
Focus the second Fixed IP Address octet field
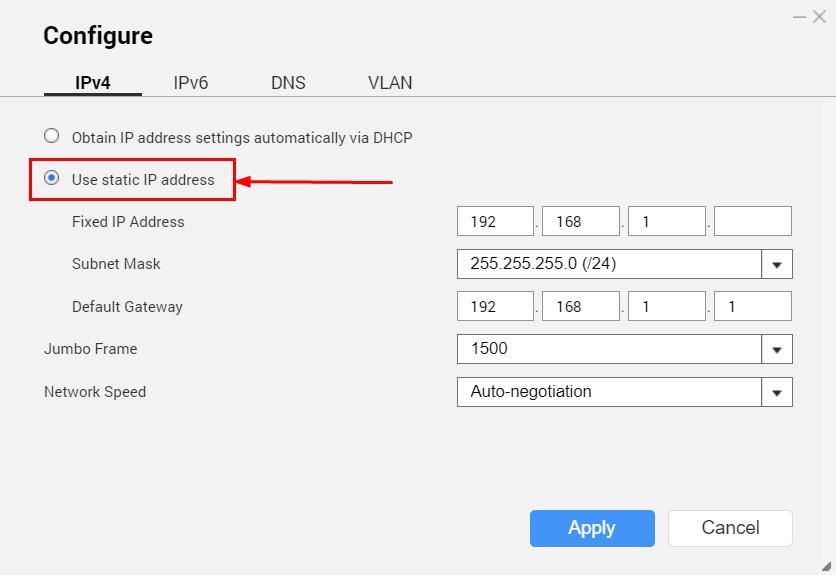(x=580, y=222)
